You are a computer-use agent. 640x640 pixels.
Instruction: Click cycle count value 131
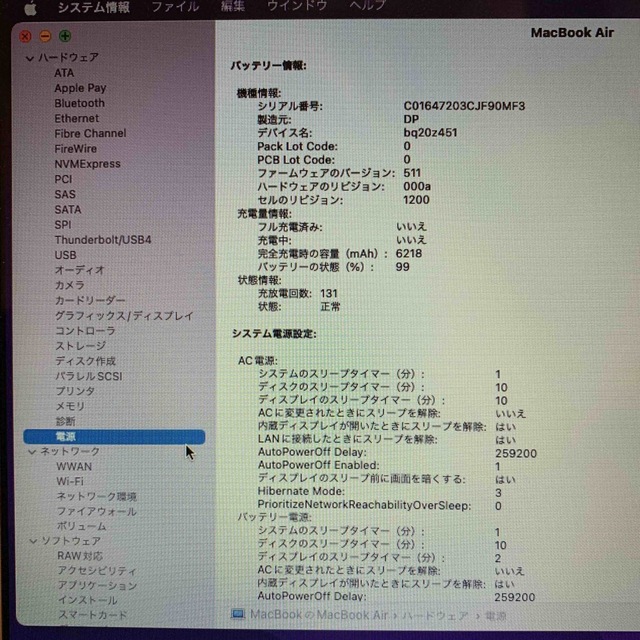tap(329, 293)
